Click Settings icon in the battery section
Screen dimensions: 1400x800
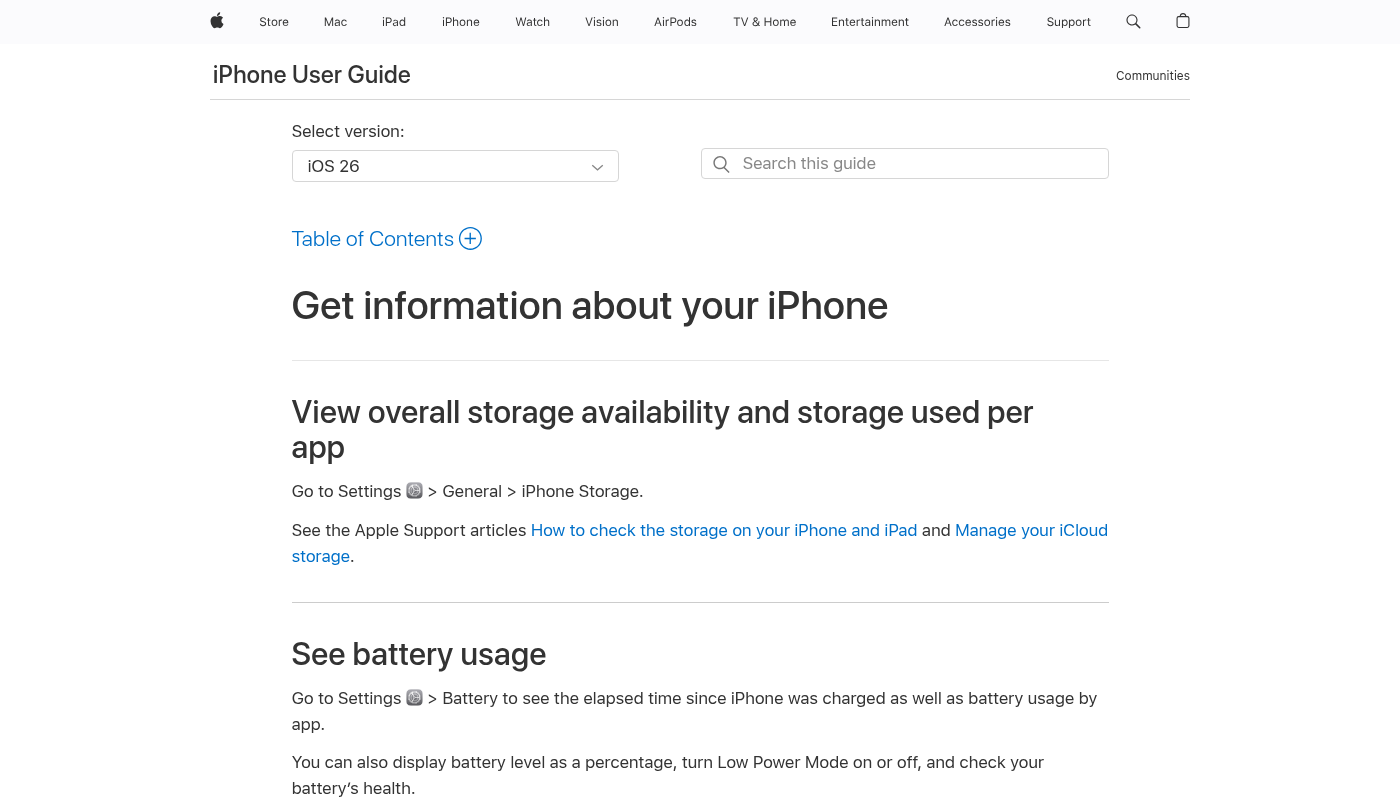point(415,698)
